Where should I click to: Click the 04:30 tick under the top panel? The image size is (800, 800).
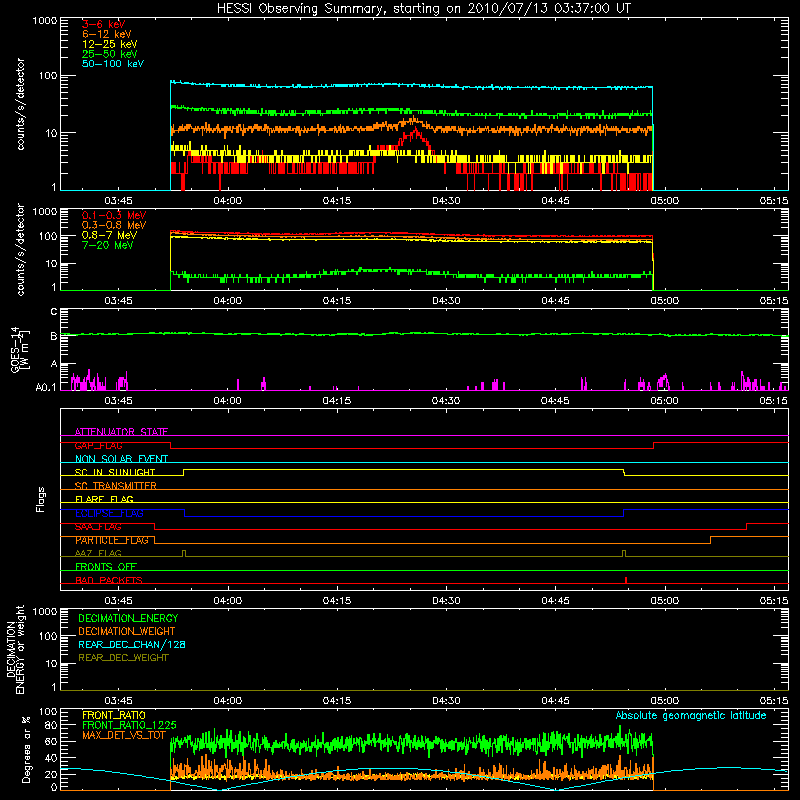tap(446, 201)
